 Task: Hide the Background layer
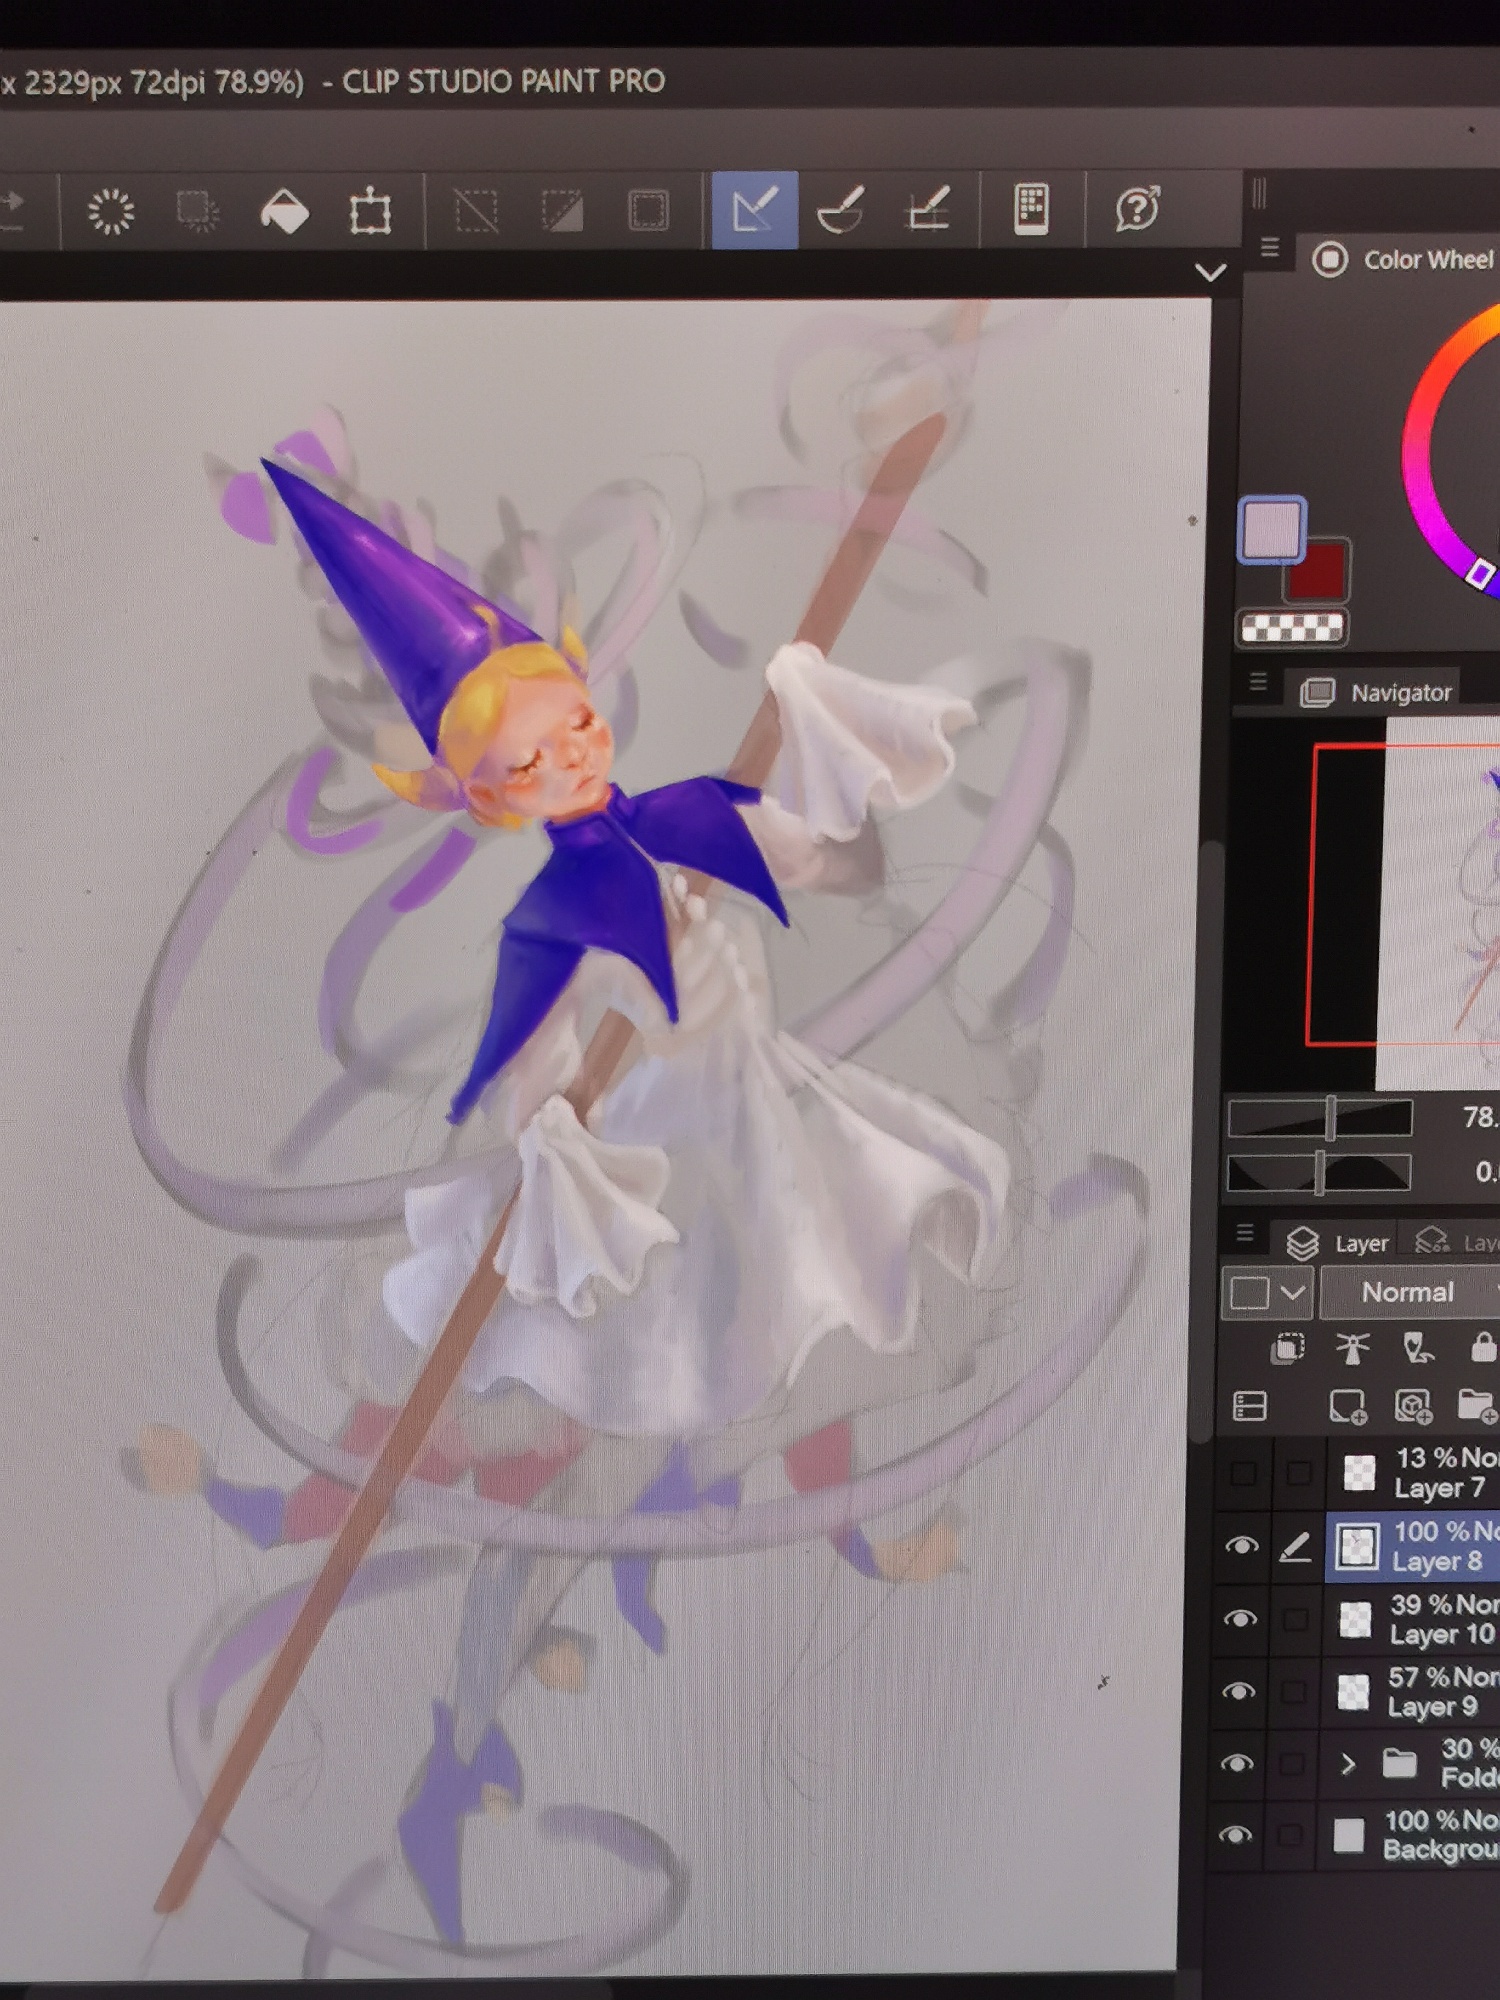[1236, 1834]
